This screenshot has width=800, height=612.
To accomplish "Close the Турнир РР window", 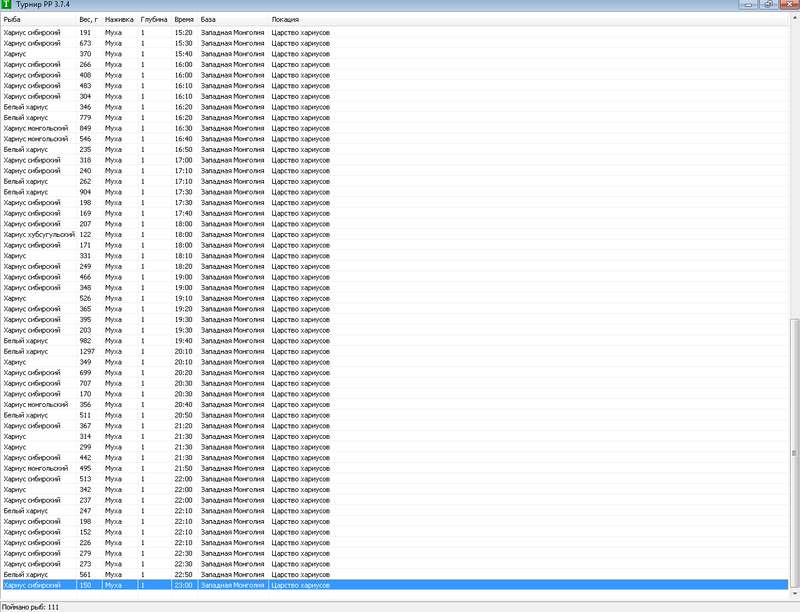I will pos(789,5).
